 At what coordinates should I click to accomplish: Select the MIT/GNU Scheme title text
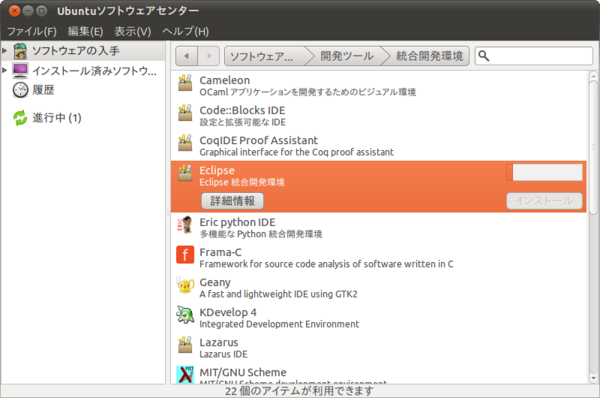pos(243,372)
